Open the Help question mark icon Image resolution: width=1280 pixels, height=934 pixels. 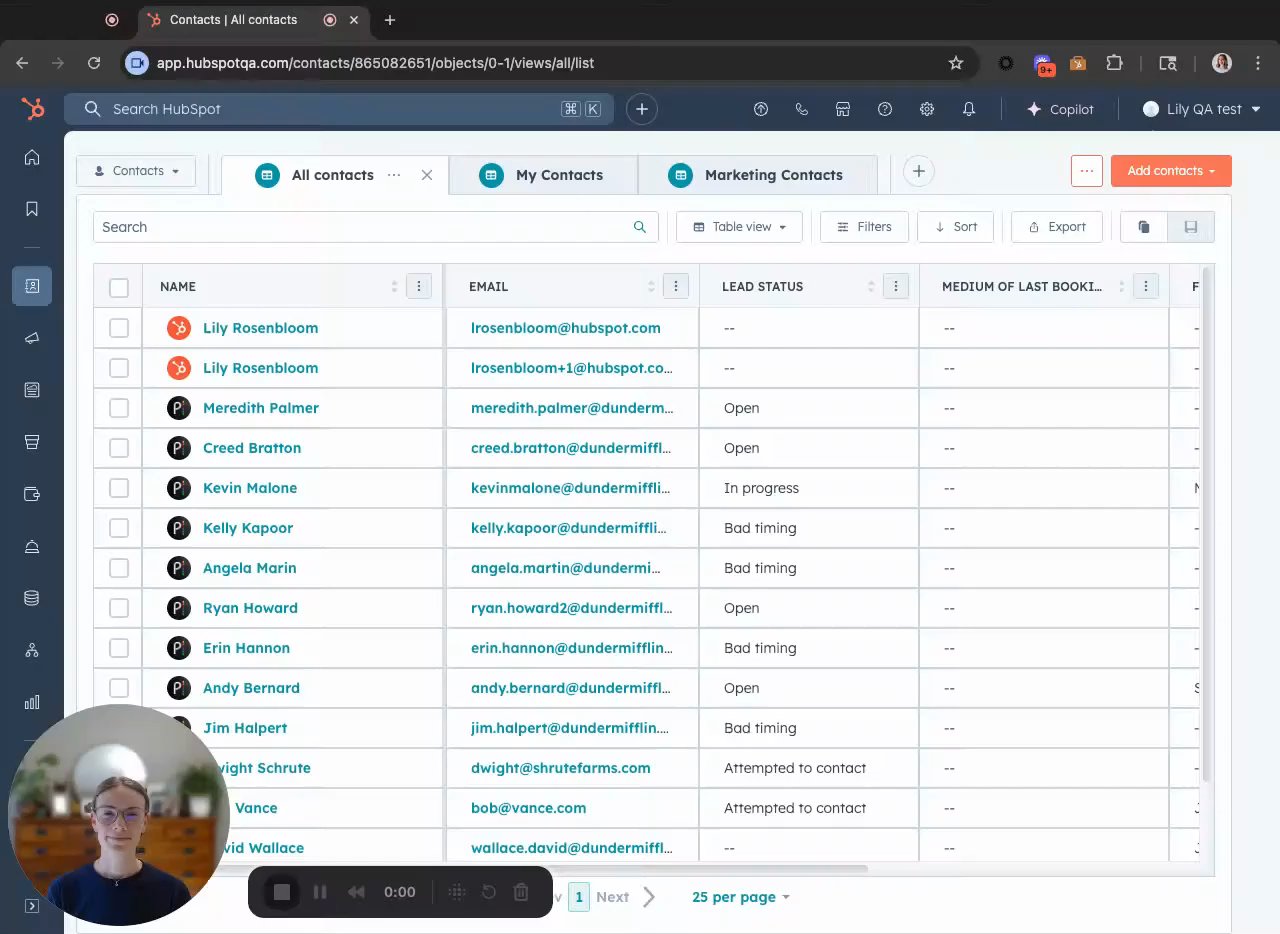pos(885,109)
